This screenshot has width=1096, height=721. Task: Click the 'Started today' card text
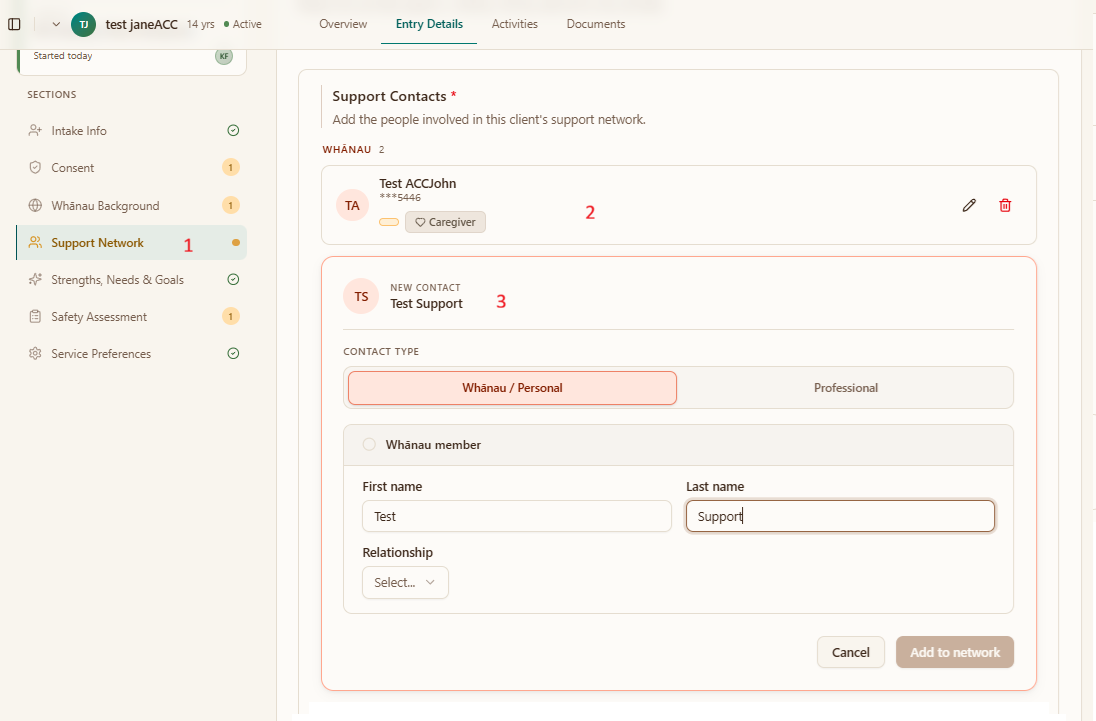(63, 56)
